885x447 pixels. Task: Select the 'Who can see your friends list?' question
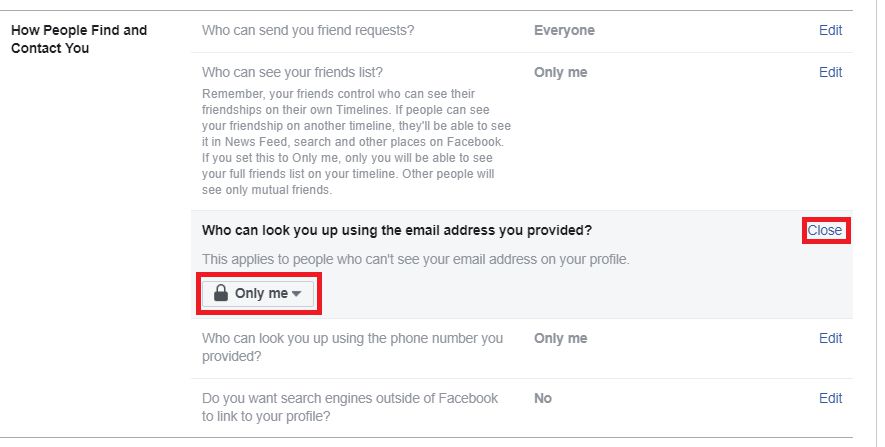point(292,72)
